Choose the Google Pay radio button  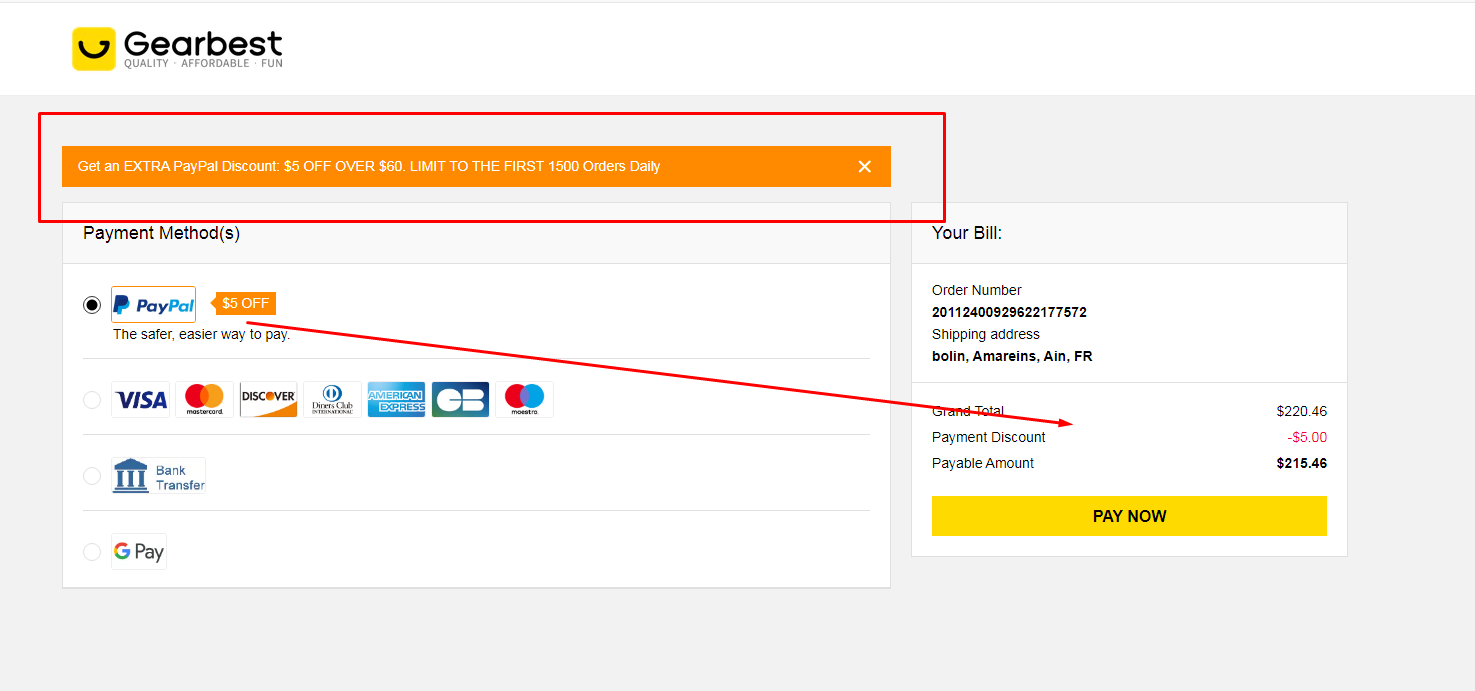(x=92, y=551)
